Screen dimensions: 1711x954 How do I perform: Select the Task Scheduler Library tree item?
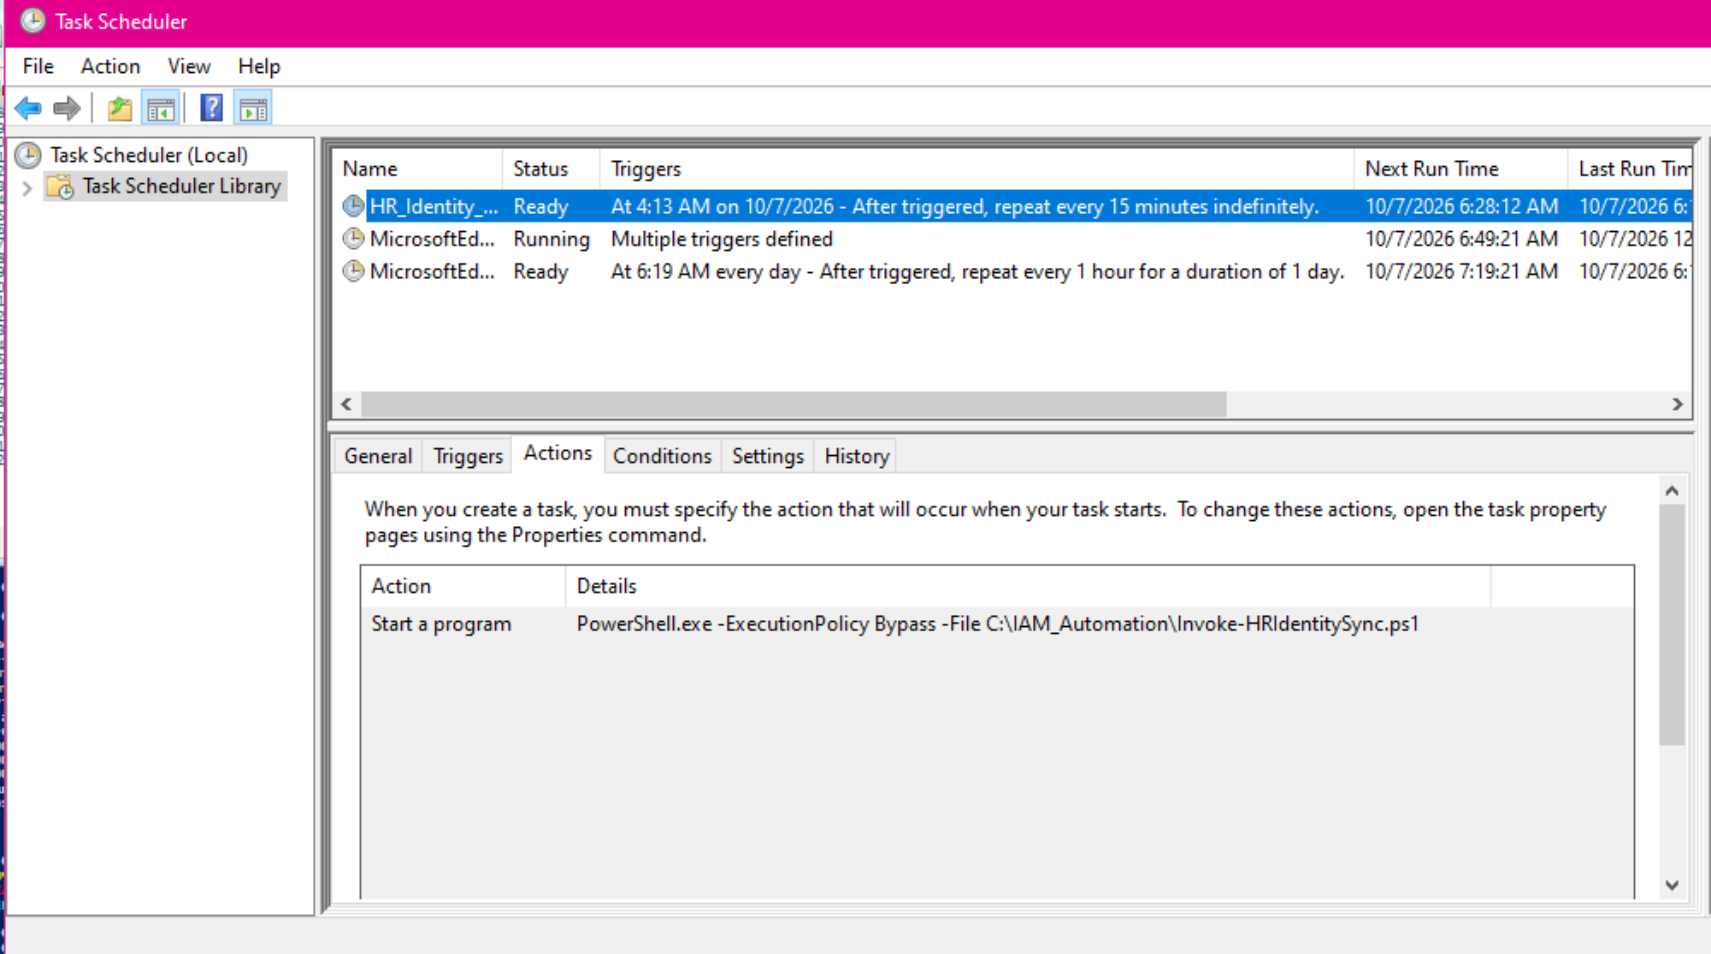181,186
